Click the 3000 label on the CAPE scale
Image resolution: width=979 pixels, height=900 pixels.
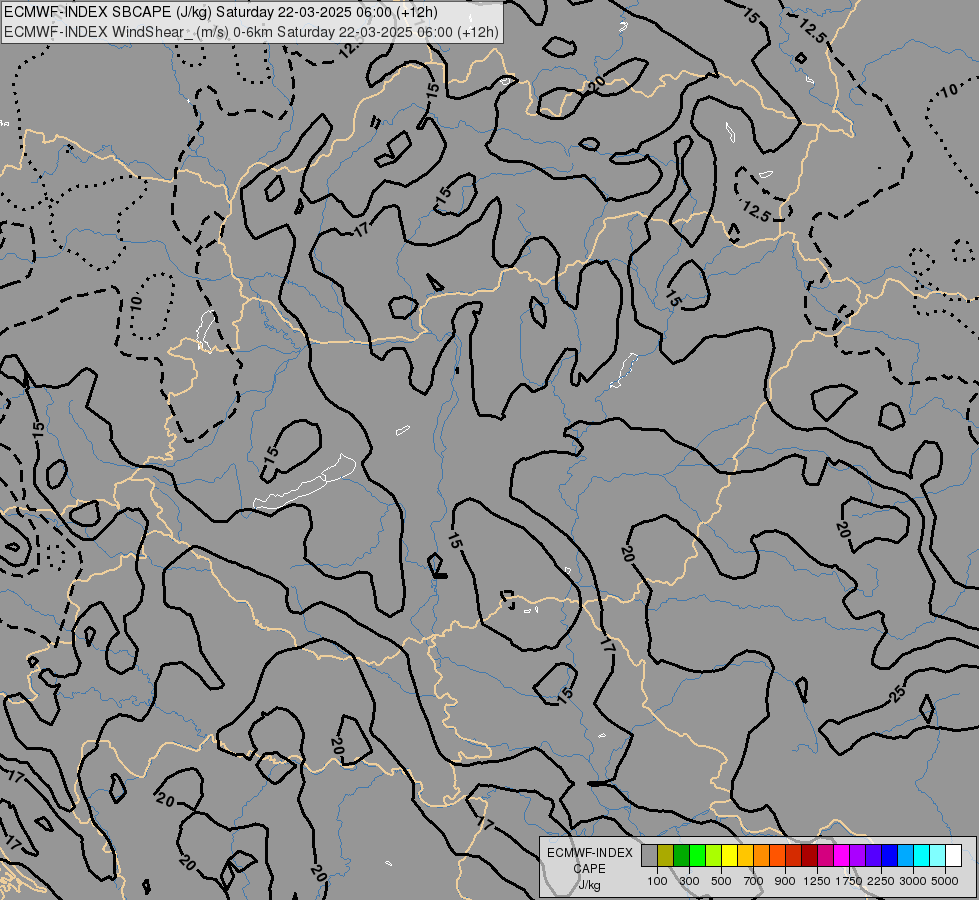tap(913, 881)
